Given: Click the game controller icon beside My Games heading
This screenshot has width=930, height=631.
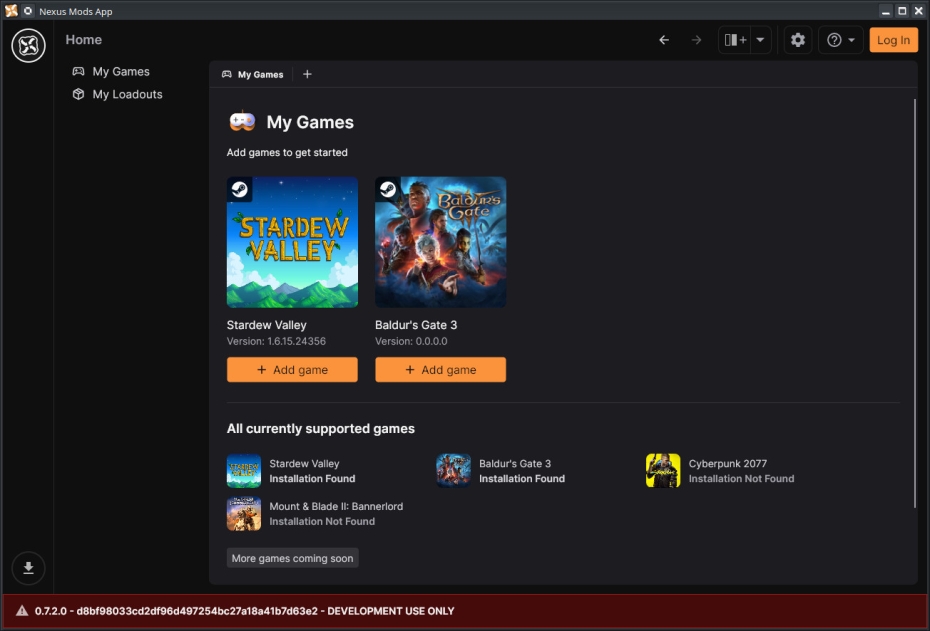Looking at the screenshot, I should [x=243, y=122].
